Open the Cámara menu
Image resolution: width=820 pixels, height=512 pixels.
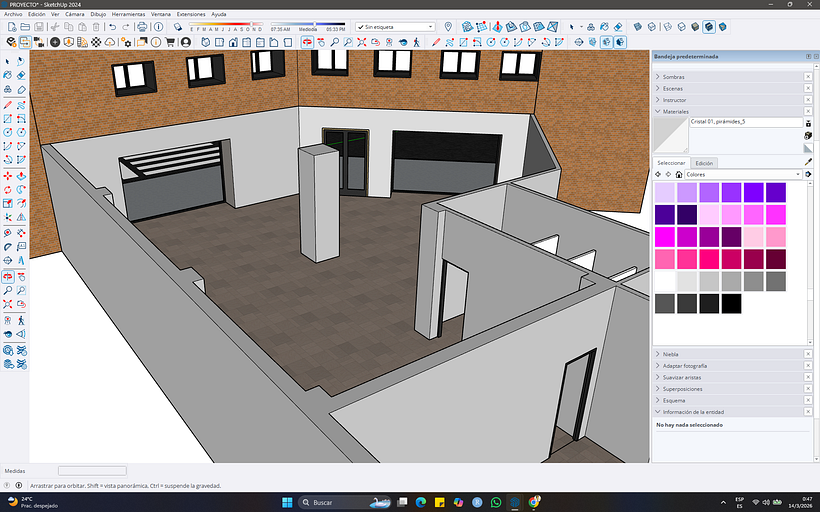point(75,14)
